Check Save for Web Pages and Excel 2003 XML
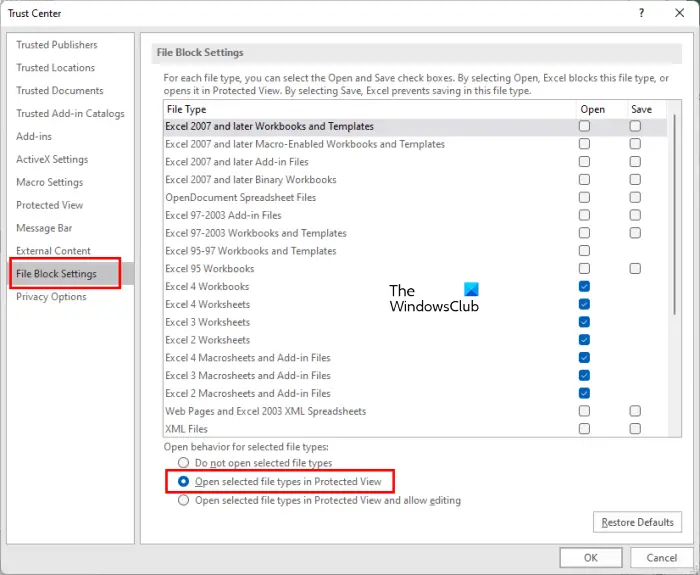Image resolution: width=700 pixels, height=575 pixels. 635,411
